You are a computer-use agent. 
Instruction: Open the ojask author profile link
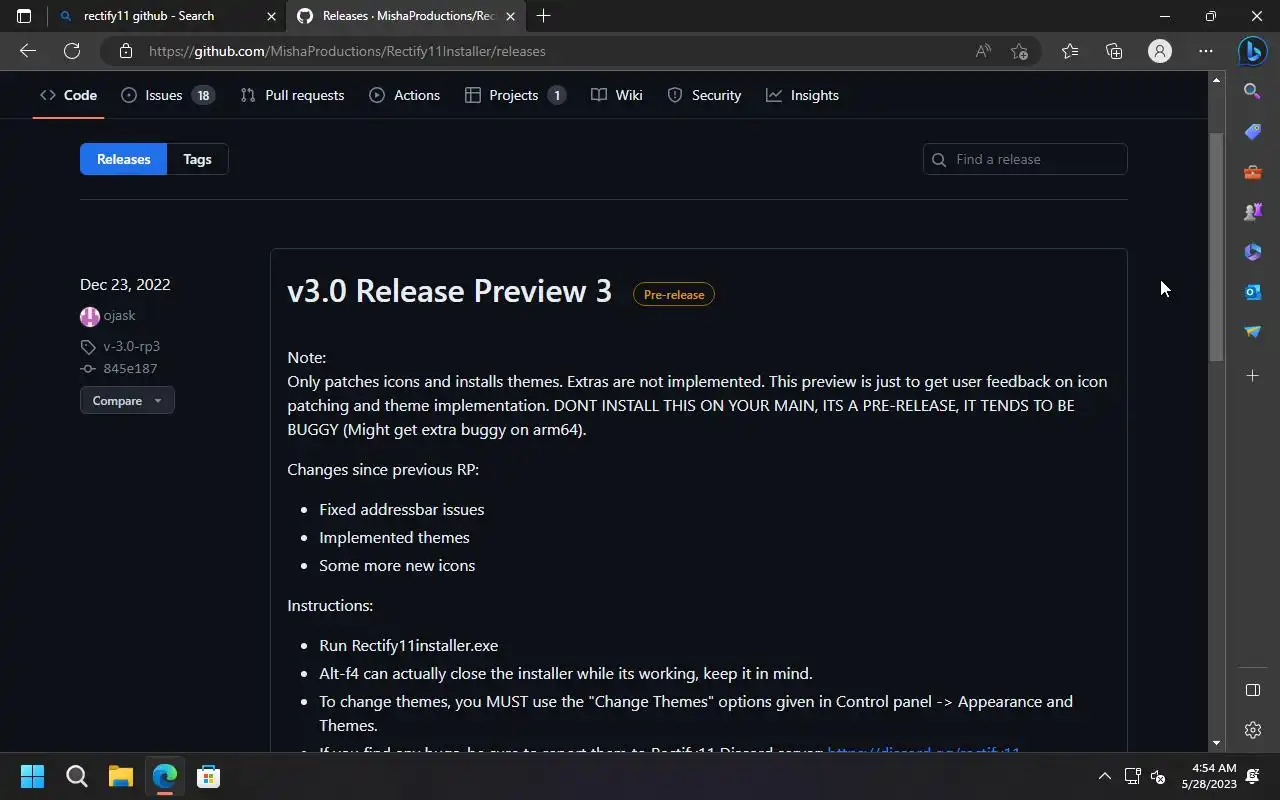[x=119, y=316]
